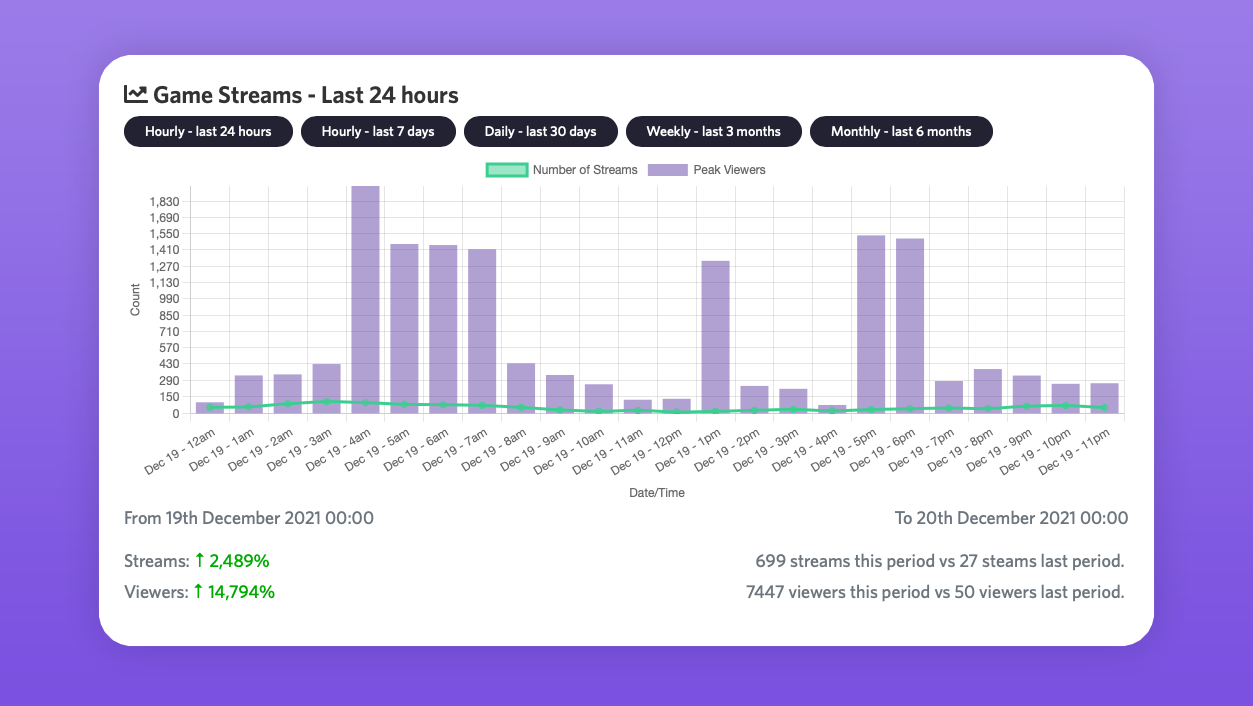Switch to the Hourly - last 7 days view
The width and height of the screenshot is (1253, 706).
point(378,131)
